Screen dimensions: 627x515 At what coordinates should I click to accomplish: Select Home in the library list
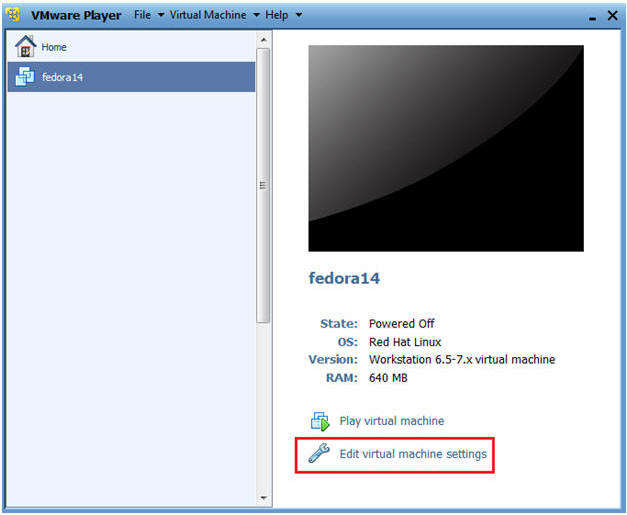pyautogui.click(x=131, y=46)
